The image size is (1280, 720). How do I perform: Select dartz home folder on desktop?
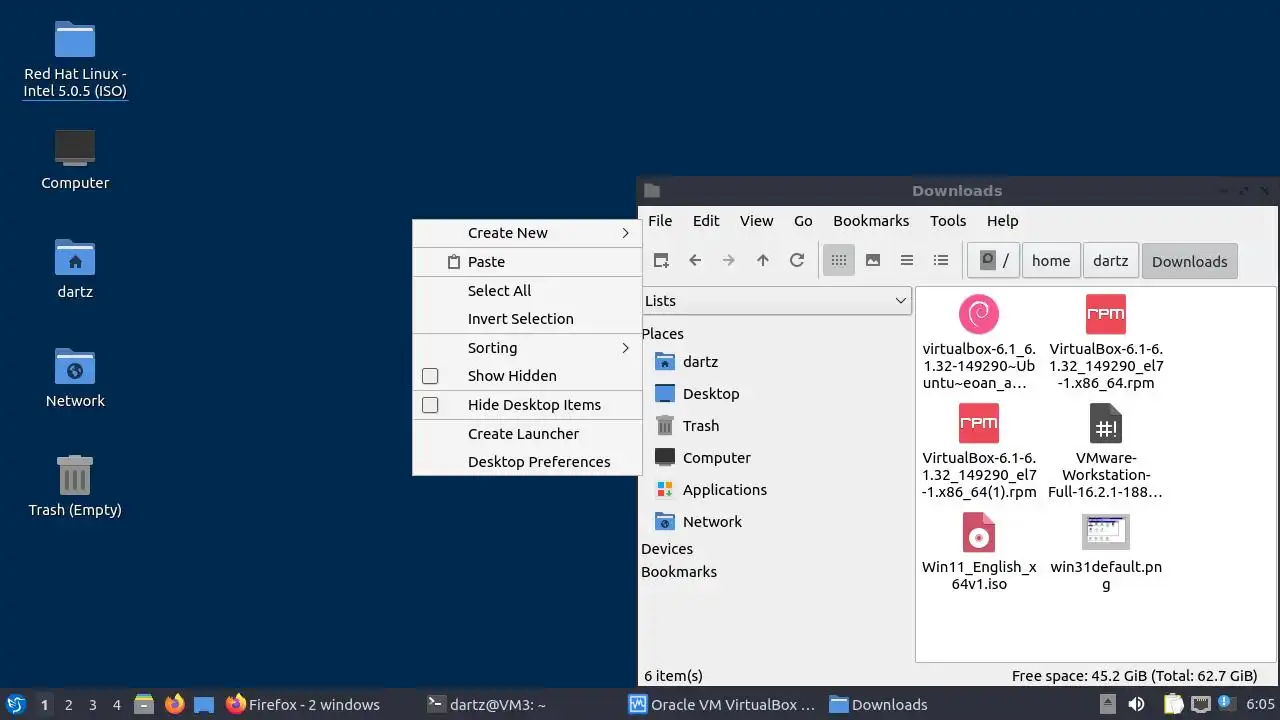tap(75, 269)
